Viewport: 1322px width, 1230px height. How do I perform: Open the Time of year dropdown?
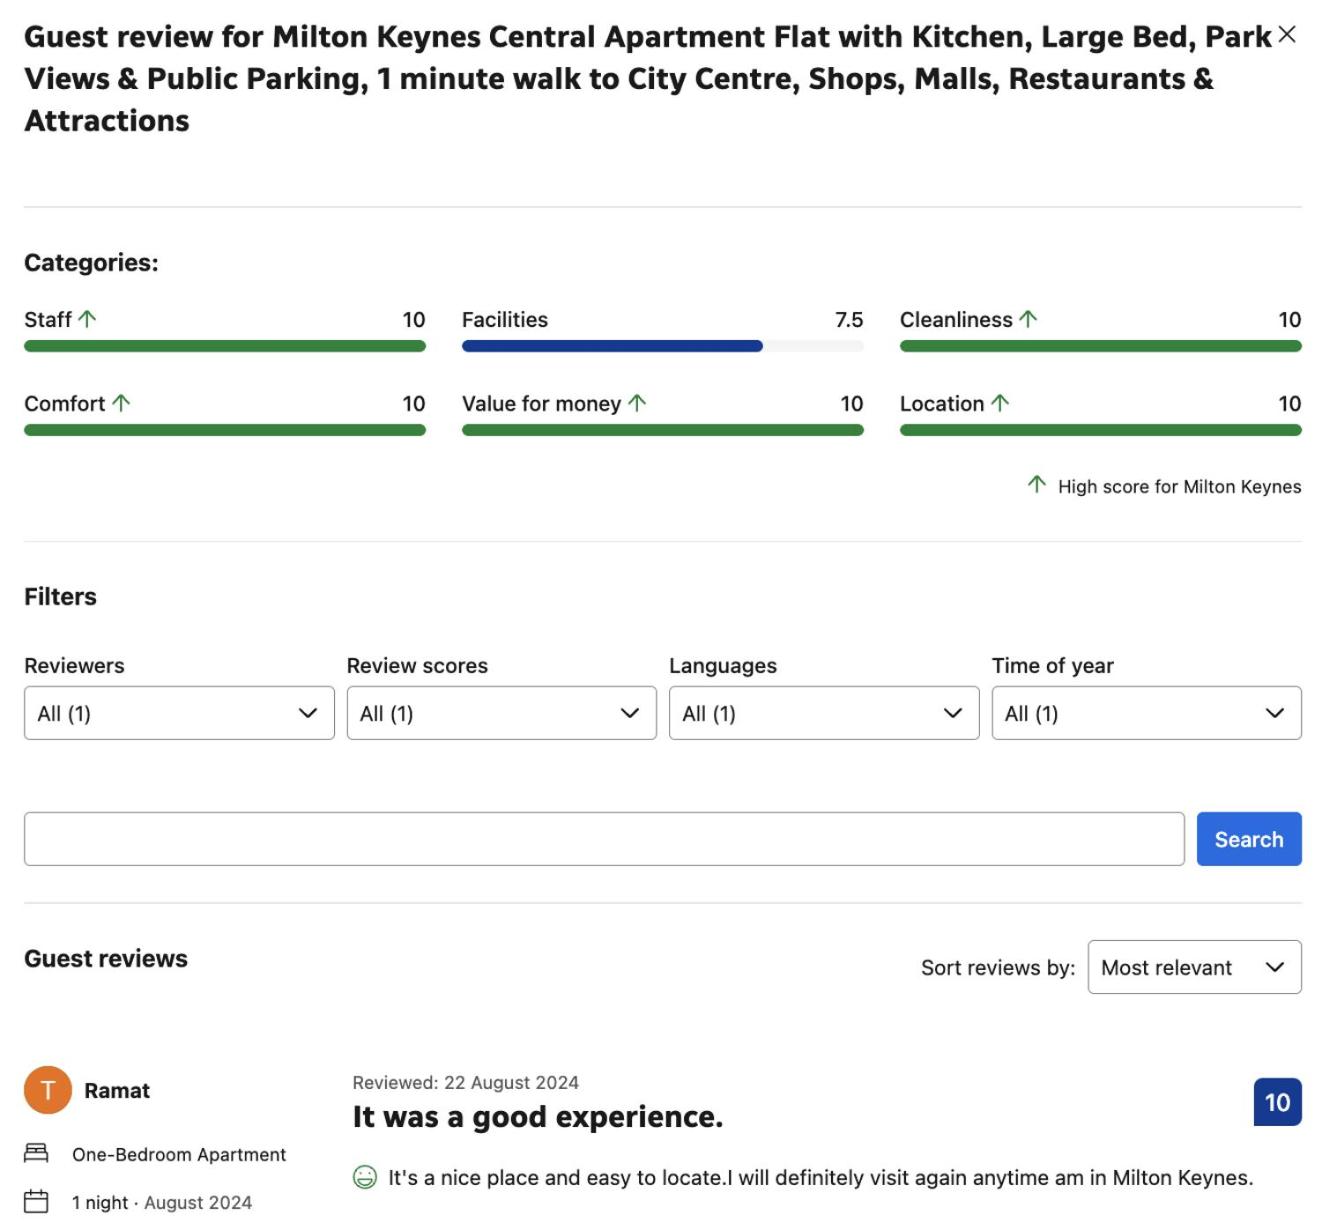click(x=1147, y=713)
